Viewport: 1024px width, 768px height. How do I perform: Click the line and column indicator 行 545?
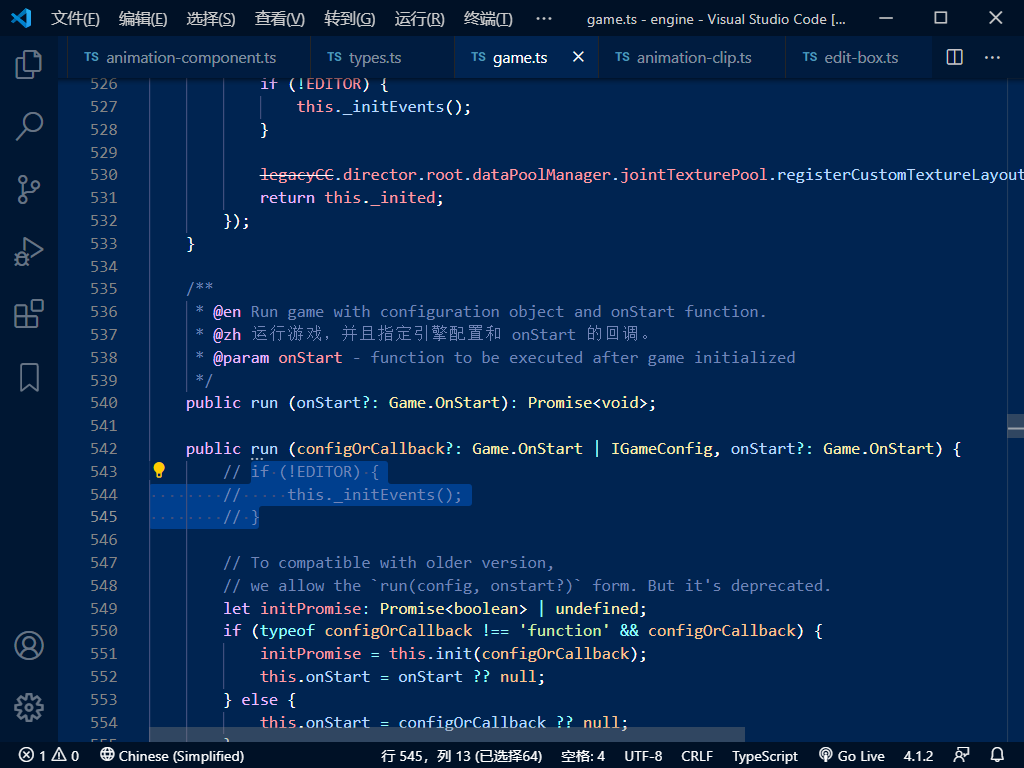click(462, 756)
